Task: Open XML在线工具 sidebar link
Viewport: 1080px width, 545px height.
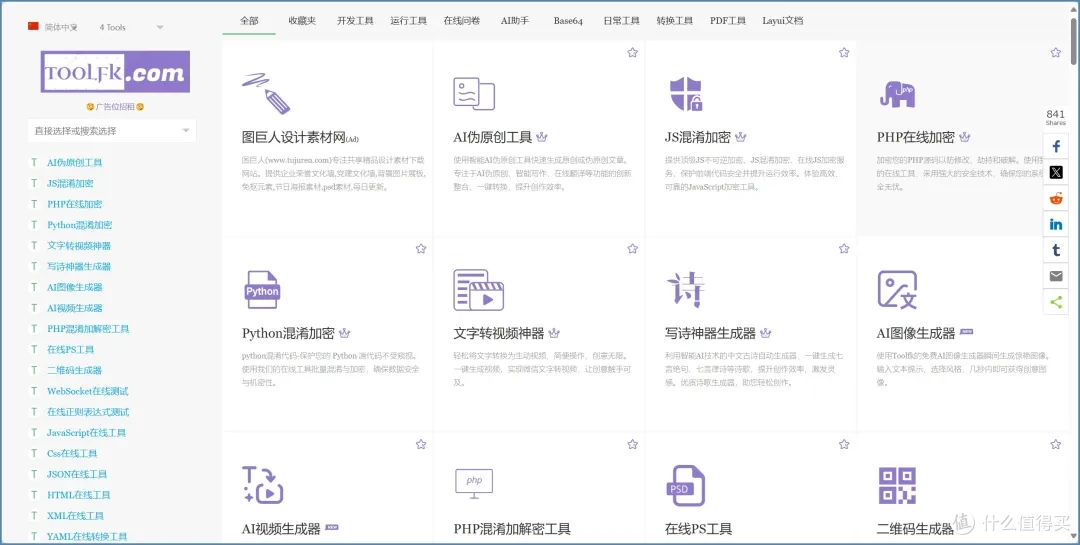Action: tap(75, 515)
